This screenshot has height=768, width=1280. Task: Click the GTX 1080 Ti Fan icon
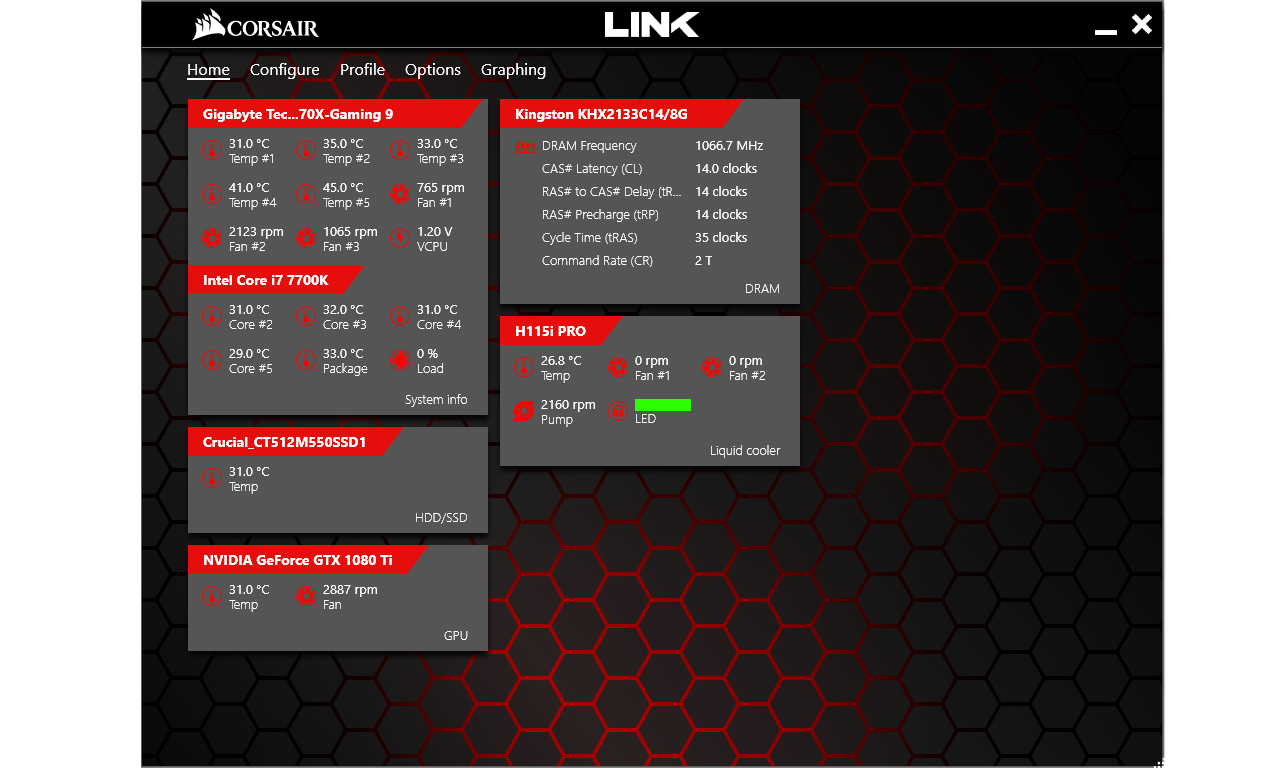[306, 596]
